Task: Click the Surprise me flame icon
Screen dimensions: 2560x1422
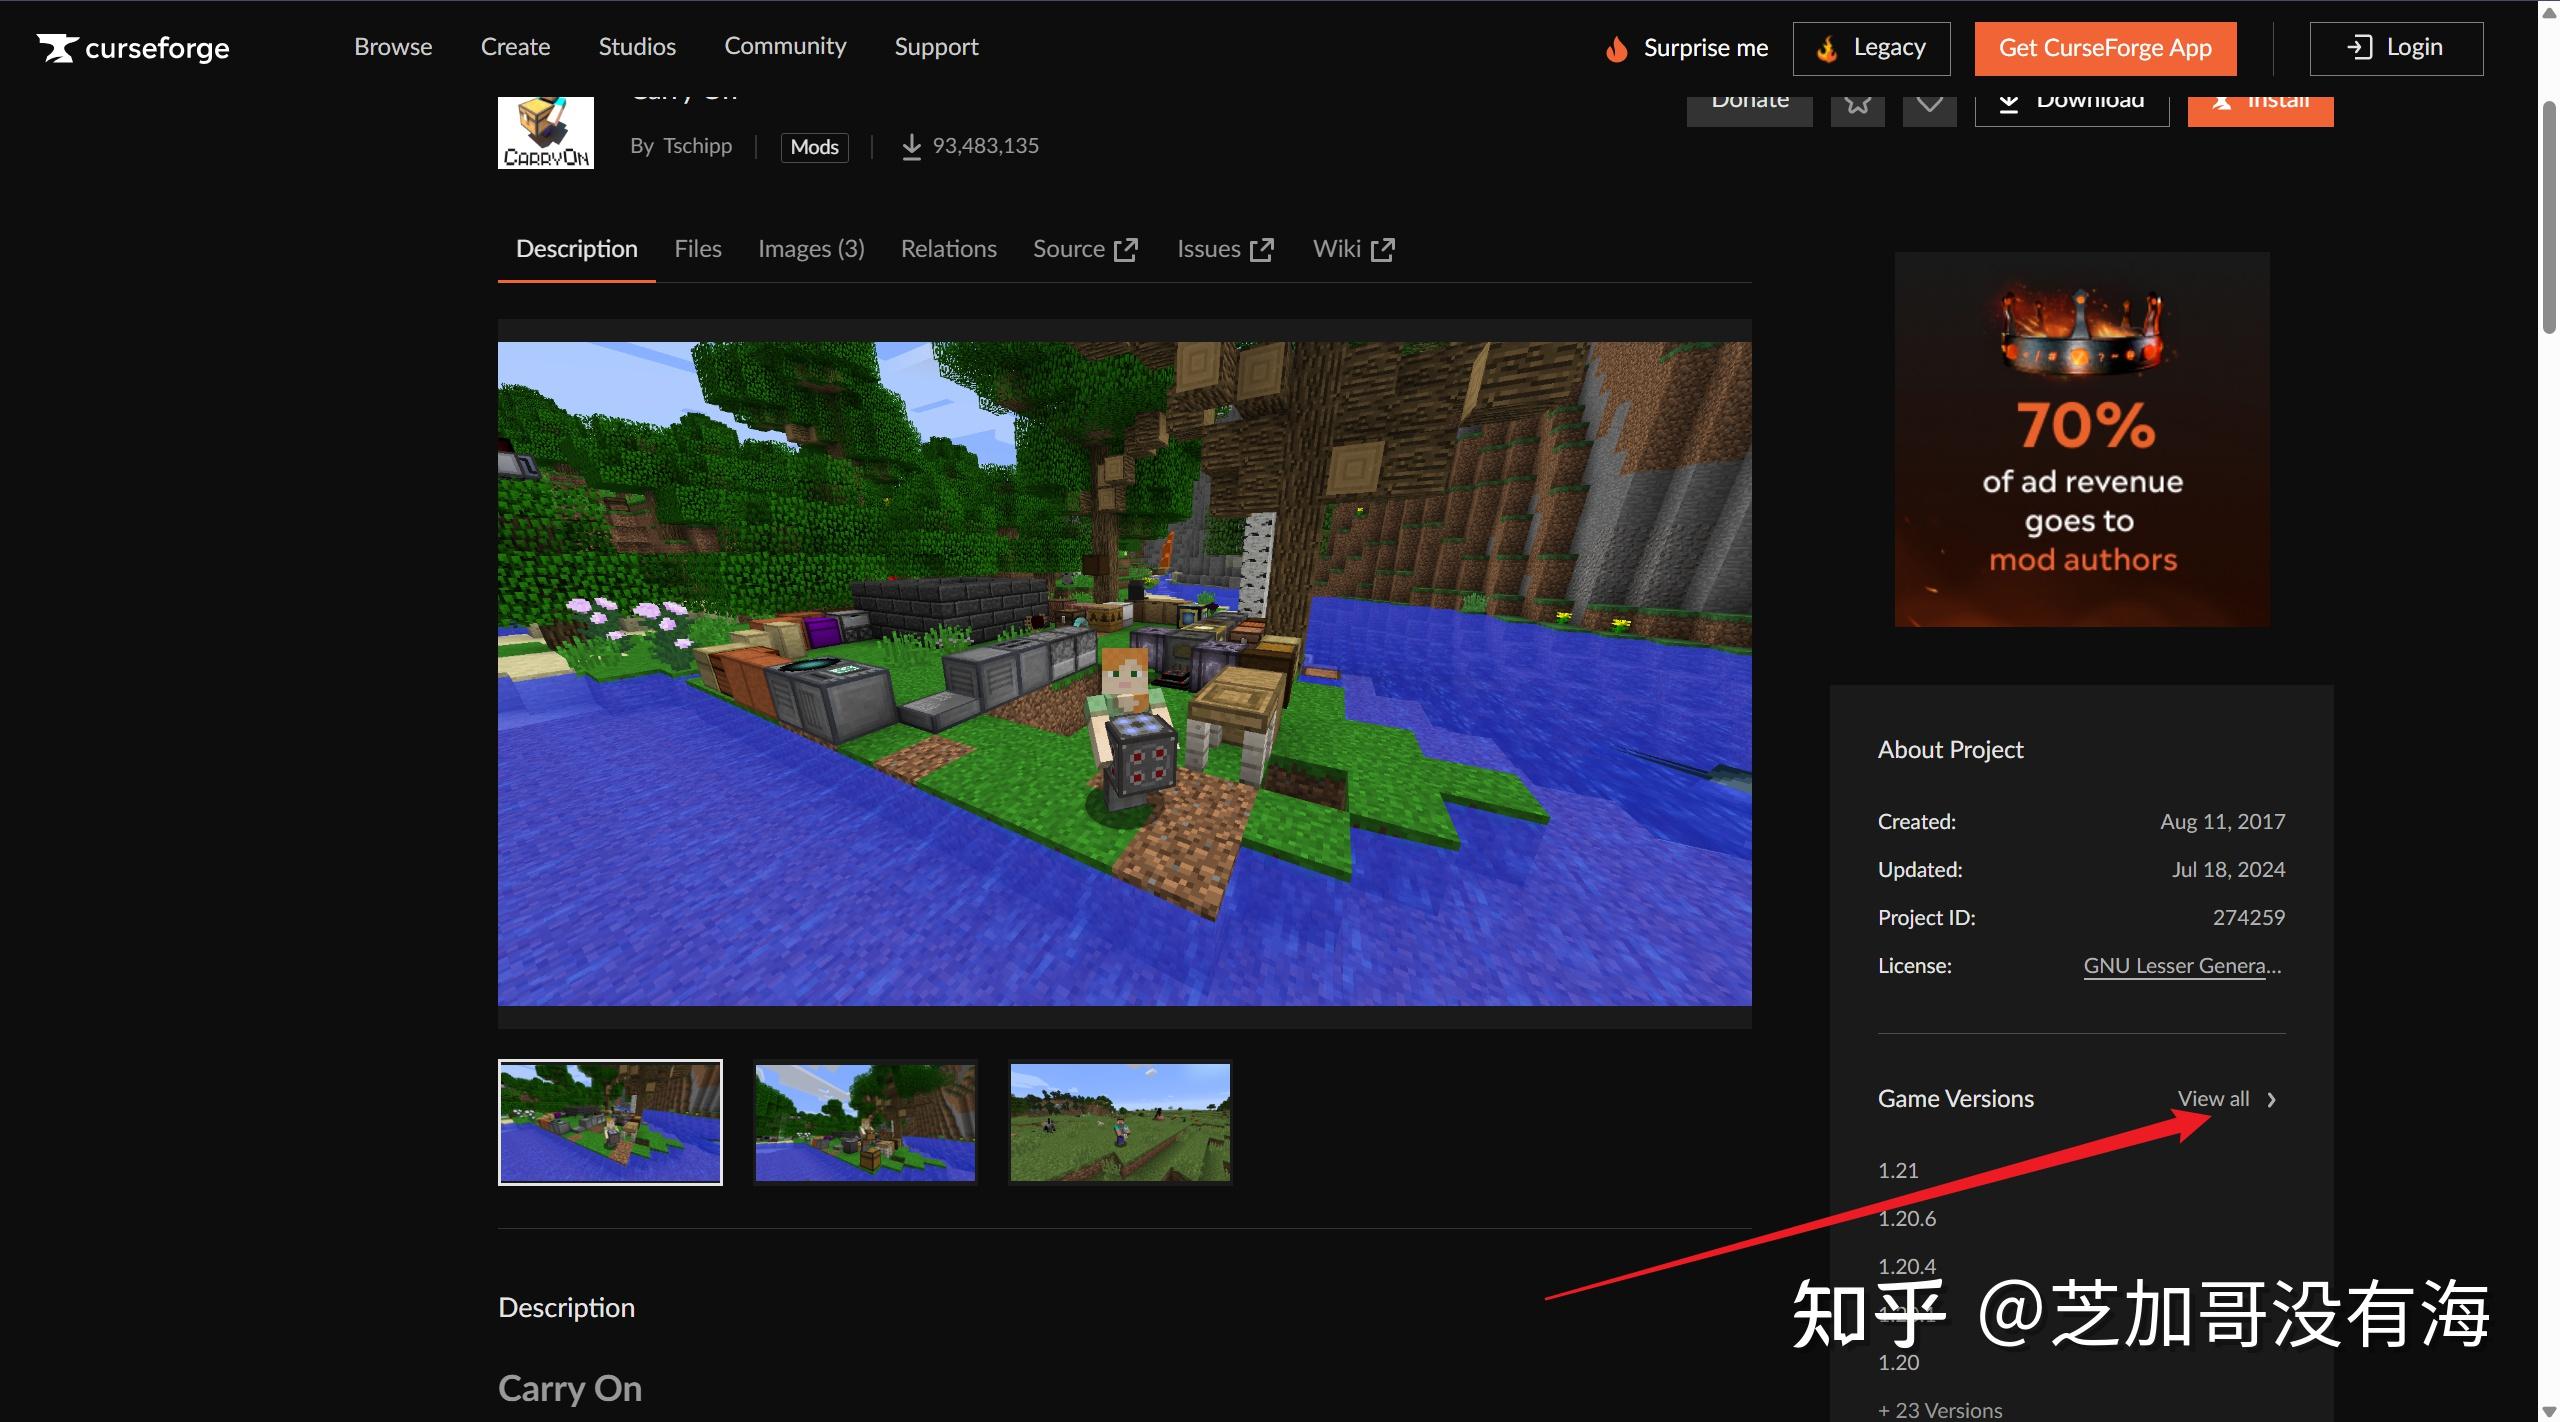Action: pyautogui.click(x=1616, y=48)
